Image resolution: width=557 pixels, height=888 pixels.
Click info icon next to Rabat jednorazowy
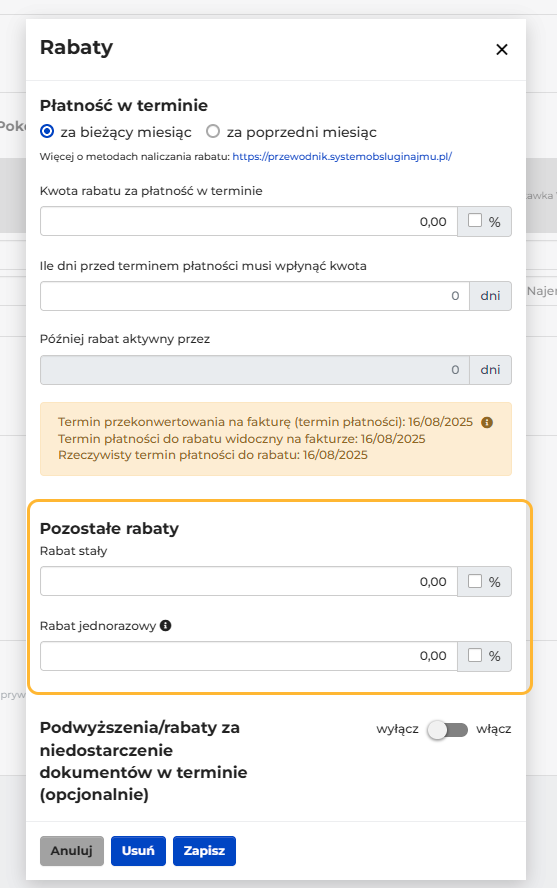pos(165,626)
